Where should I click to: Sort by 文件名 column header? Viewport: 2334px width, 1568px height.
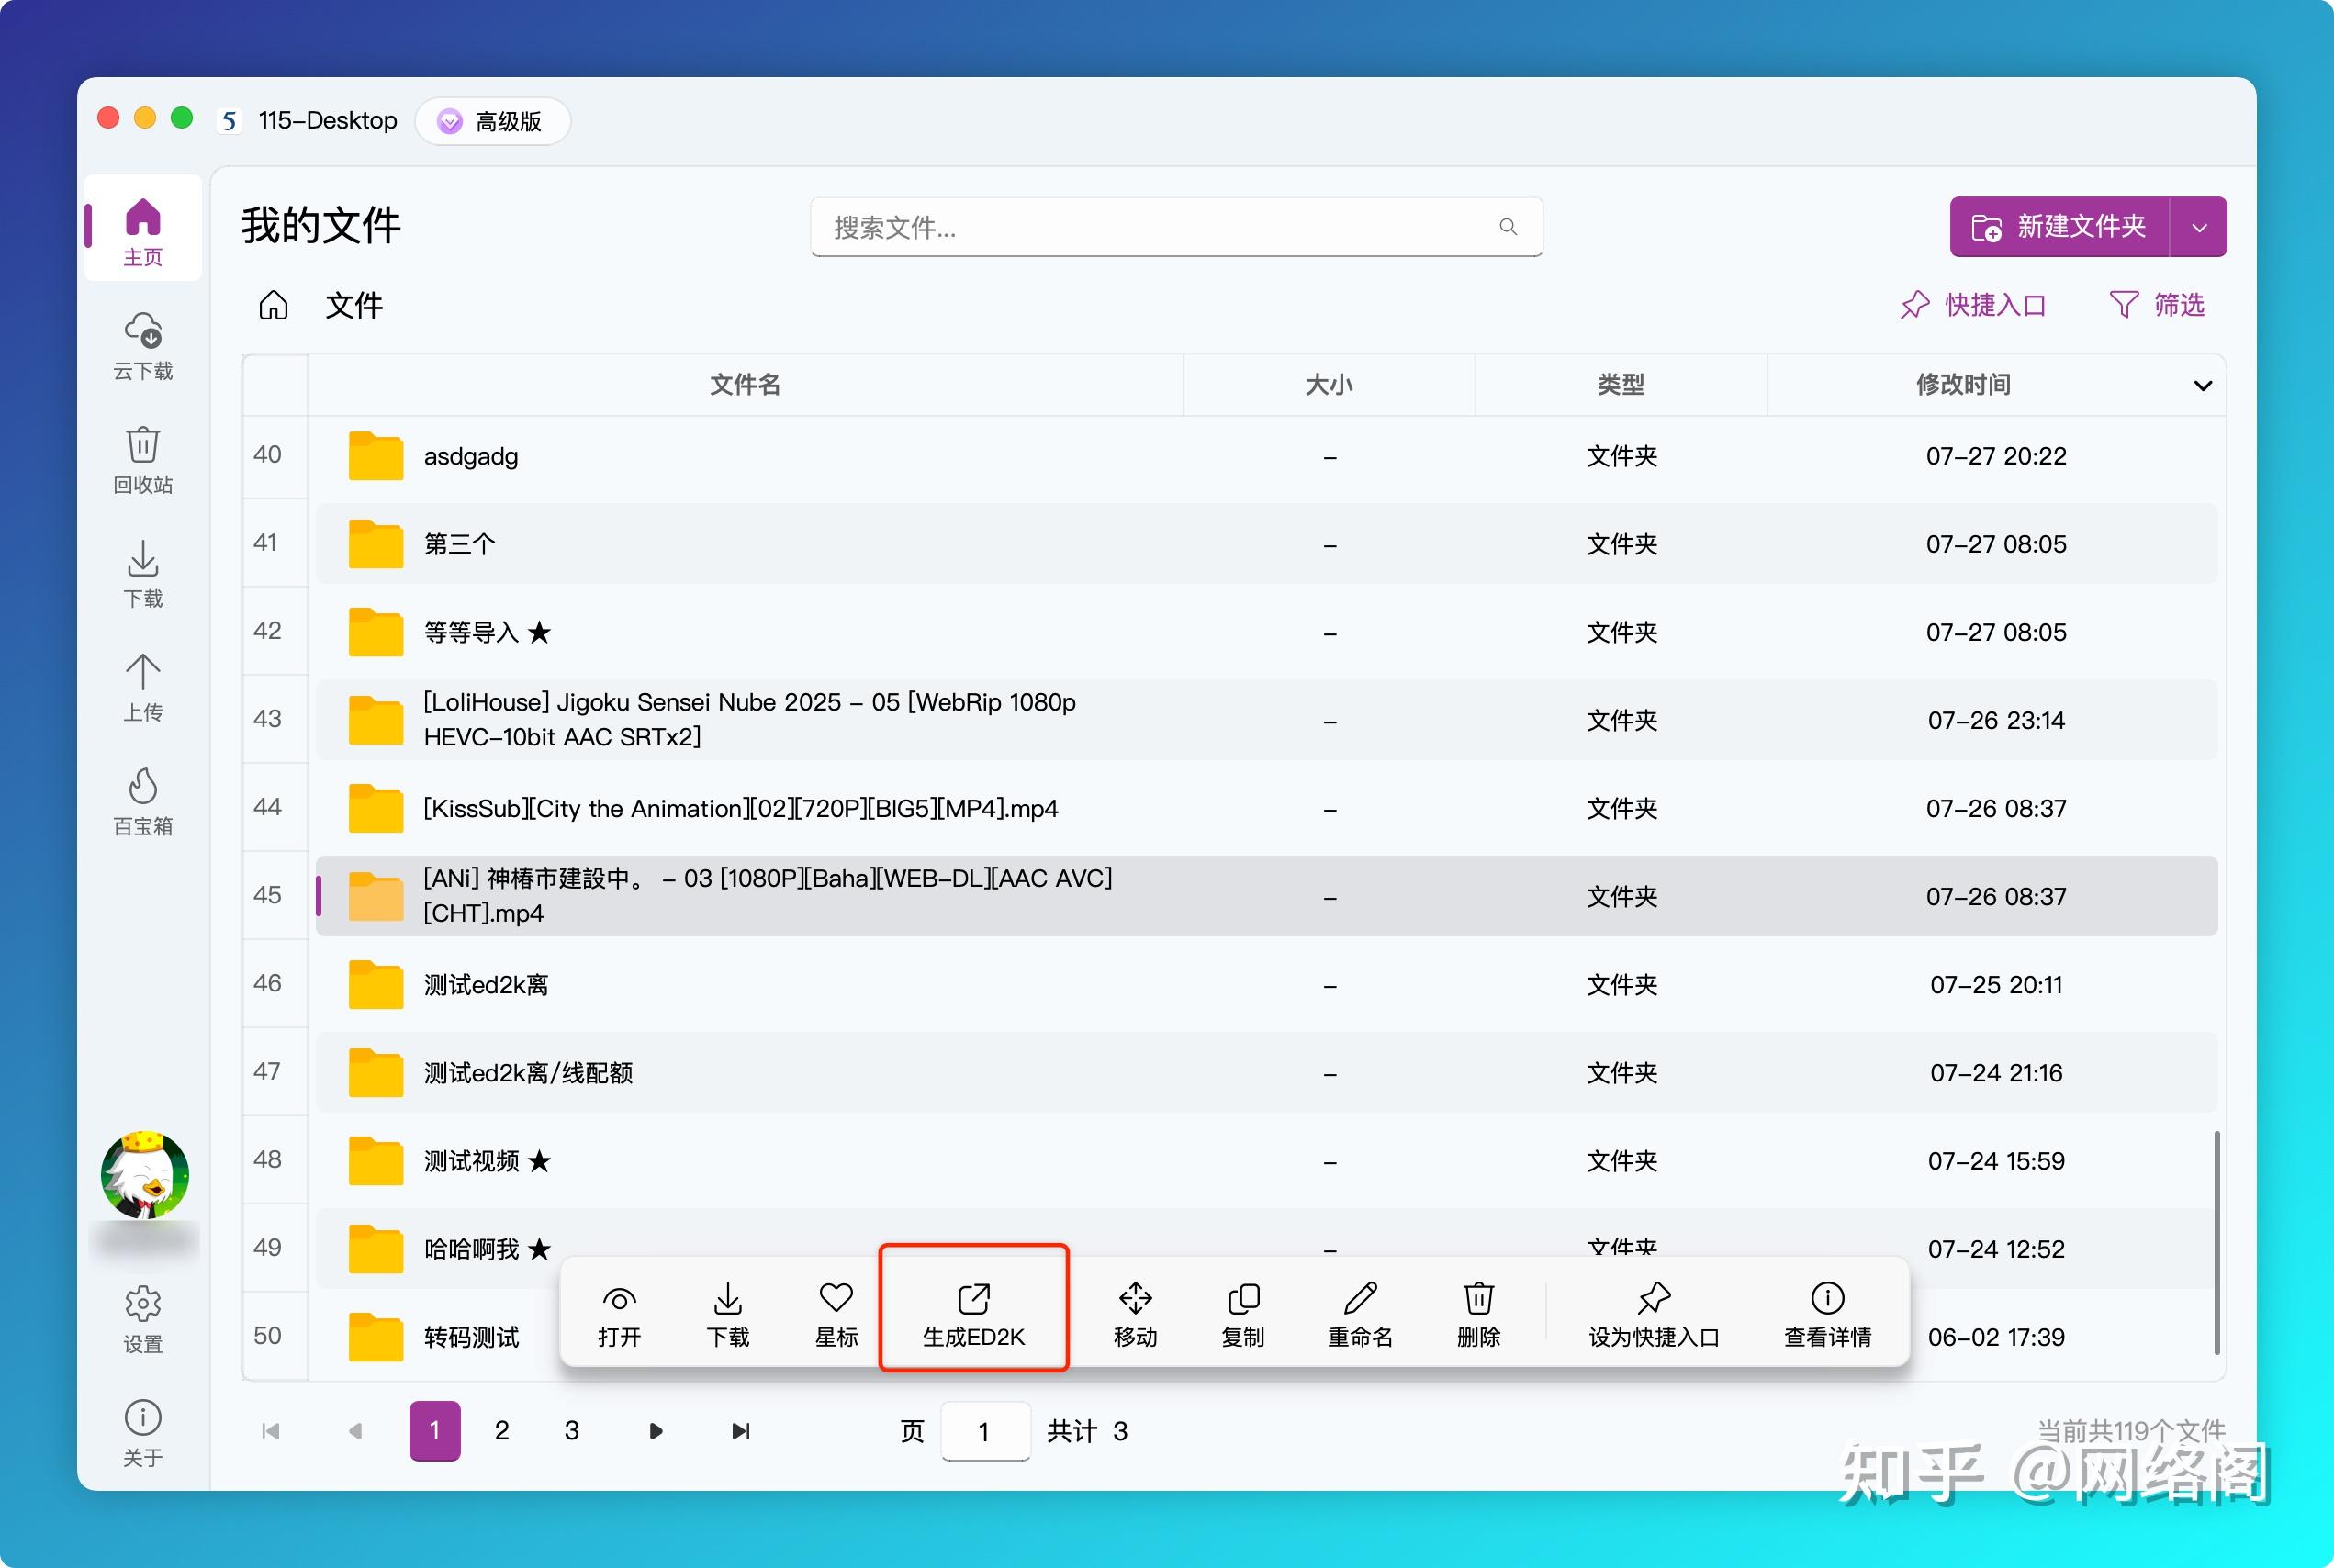[745, 385]
